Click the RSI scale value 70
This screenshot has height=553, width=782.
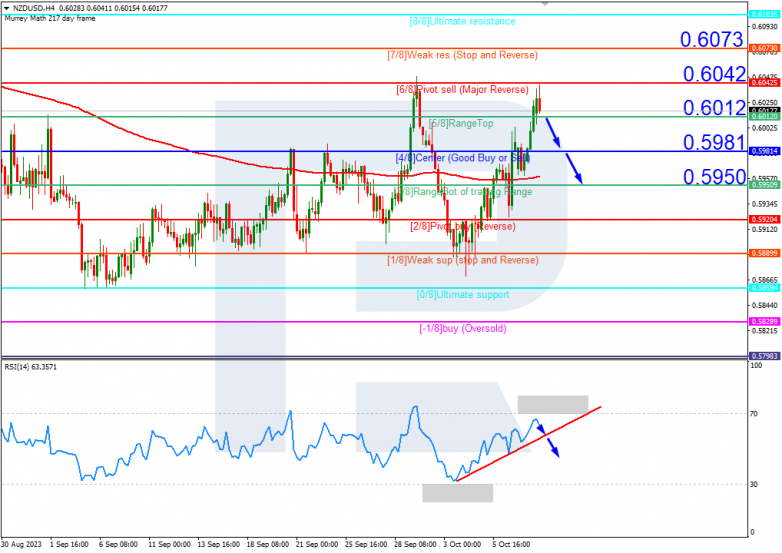click(x=754, y=414)
